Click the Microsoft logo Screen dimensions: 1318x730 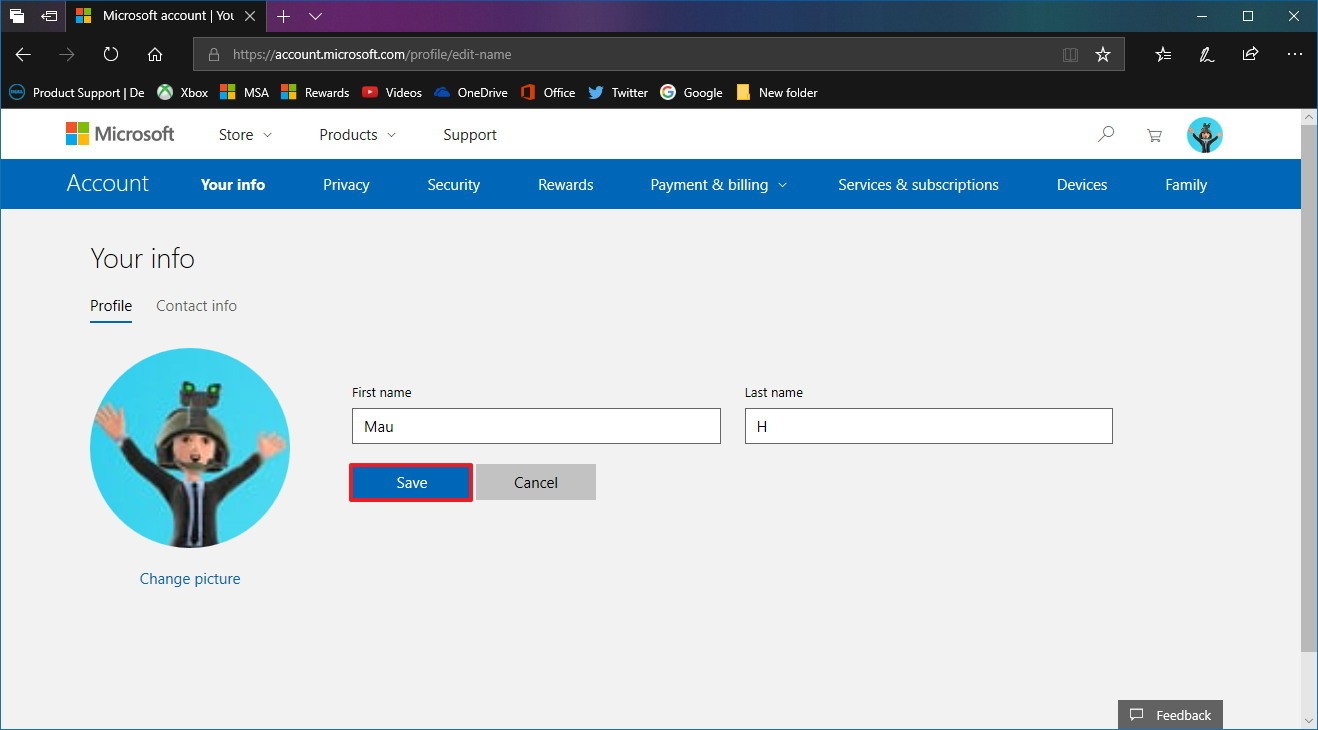[119, 133]
